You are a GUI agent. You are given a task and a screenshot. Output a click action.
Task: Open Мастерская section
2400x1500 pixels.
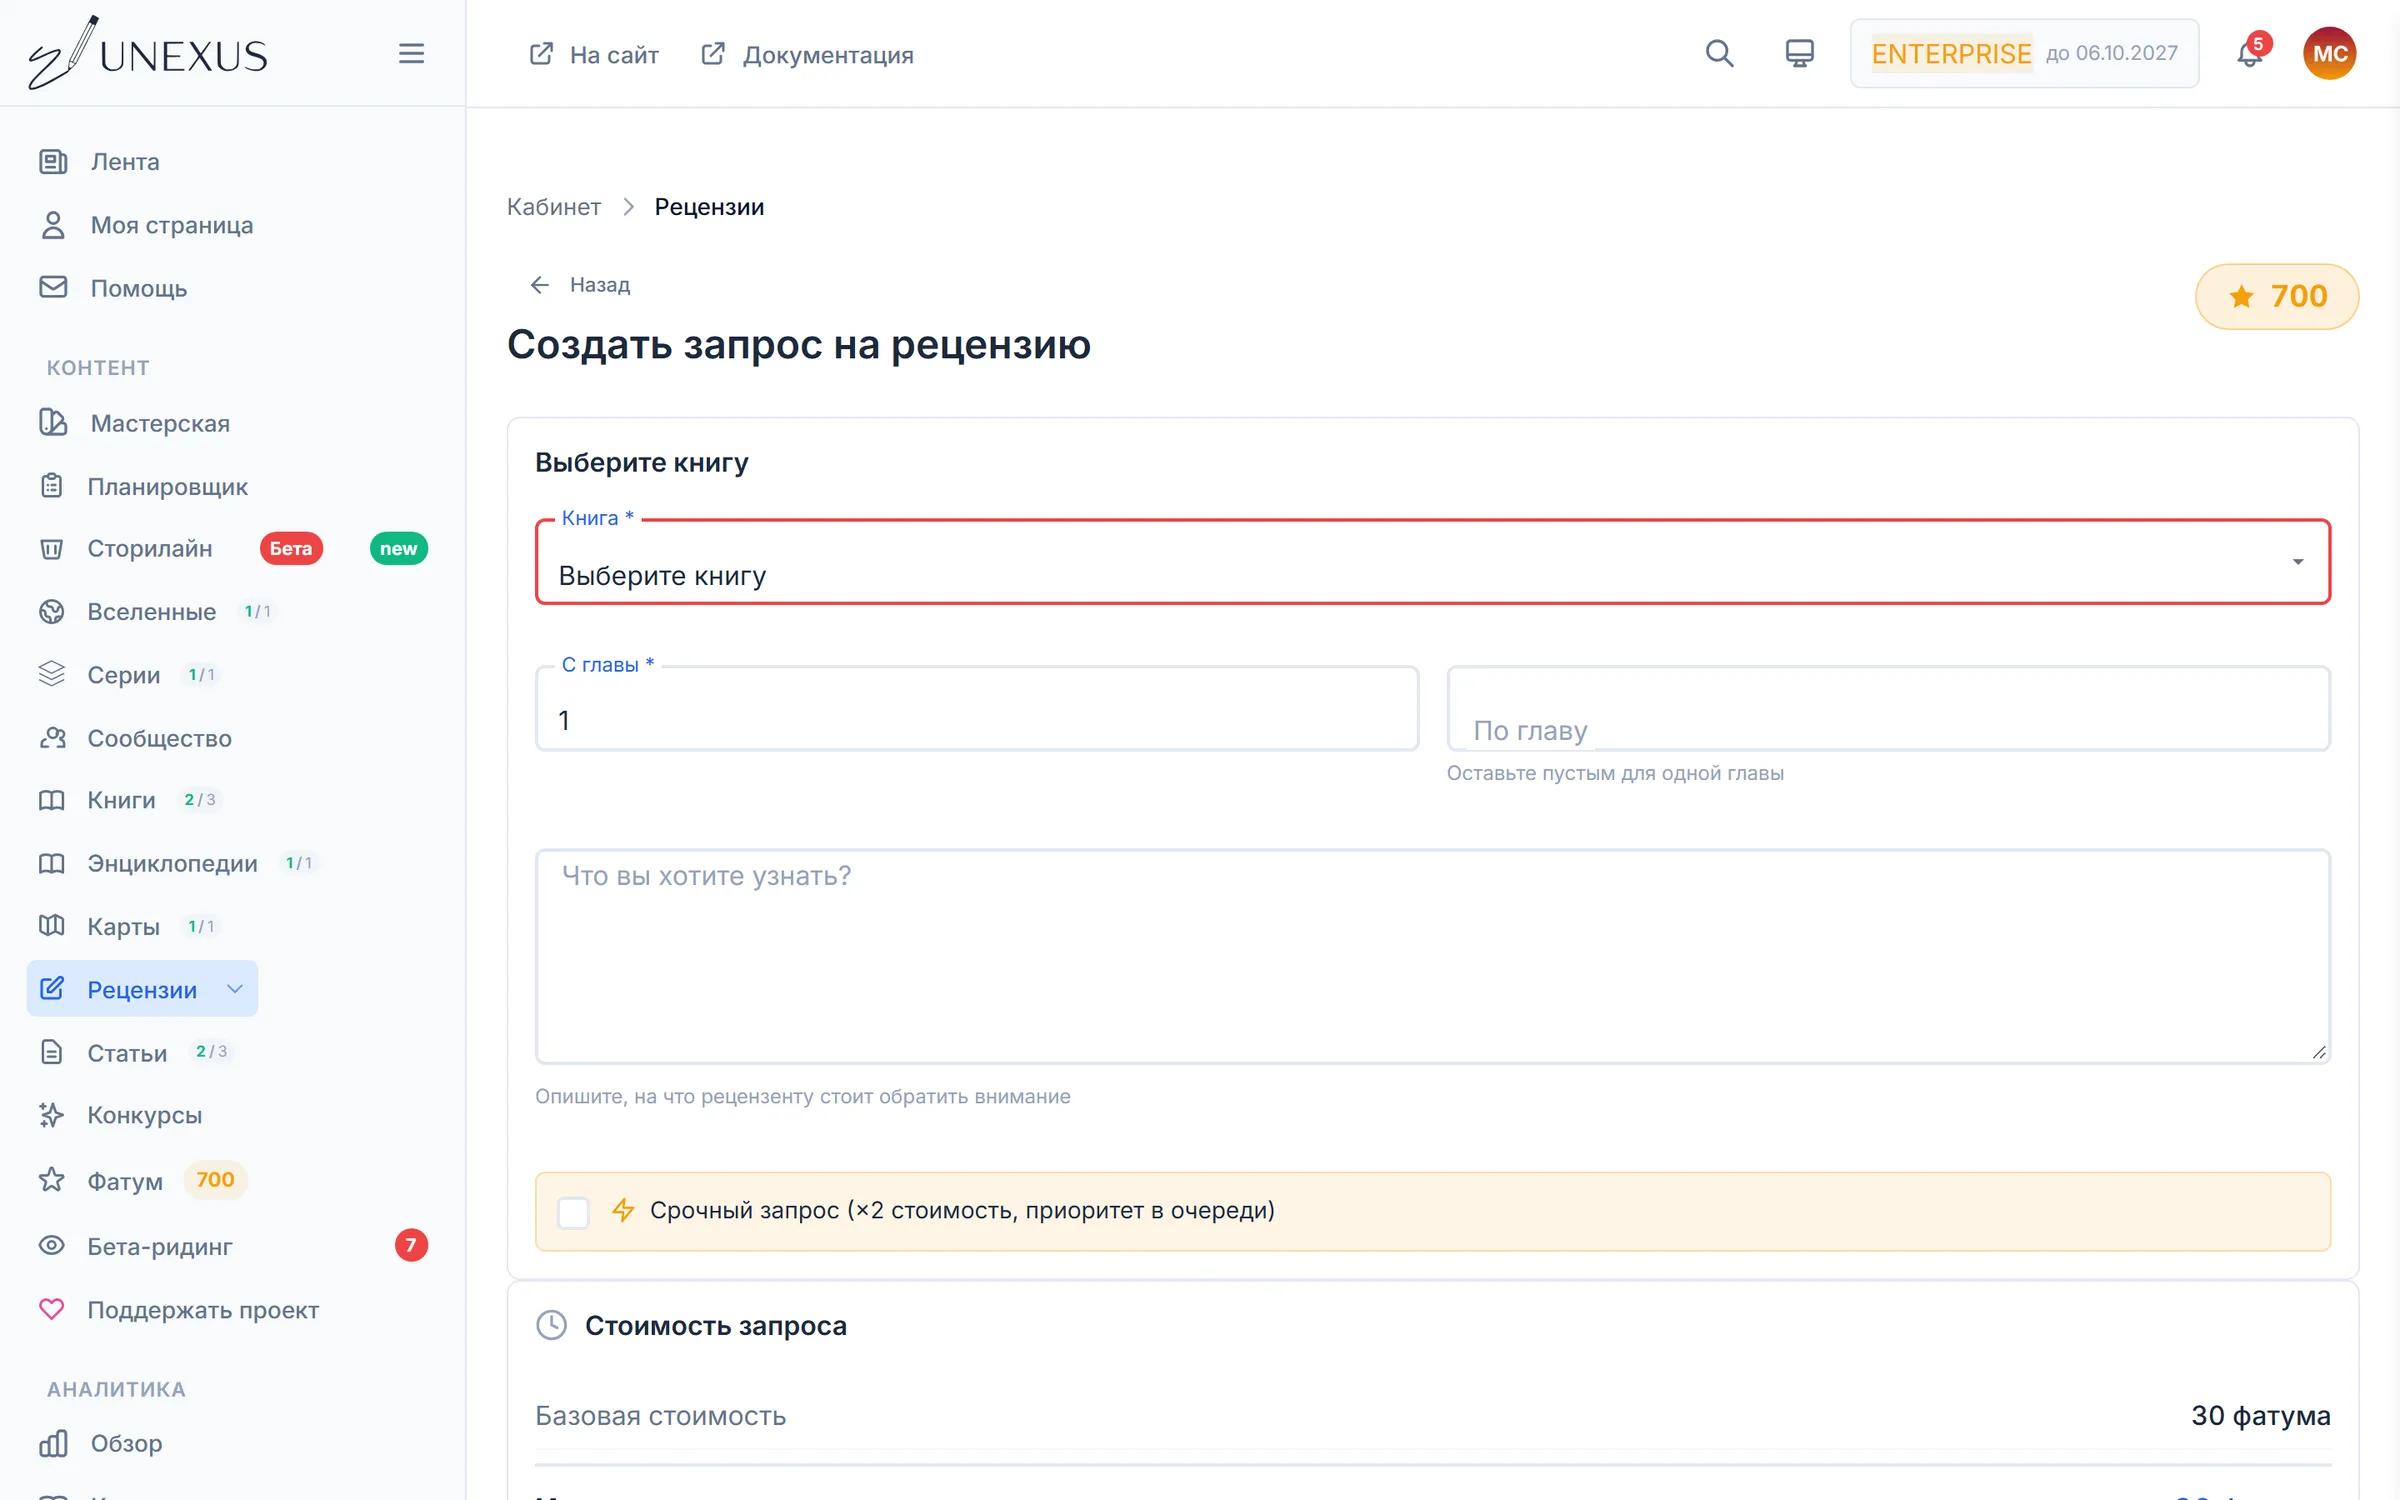point(160,423)
